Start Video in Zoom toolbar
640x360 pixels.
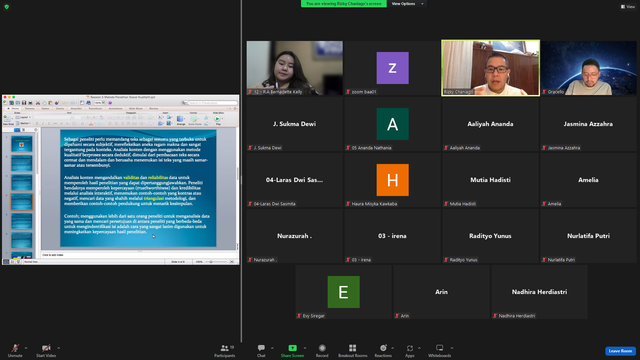click(46, 350)
